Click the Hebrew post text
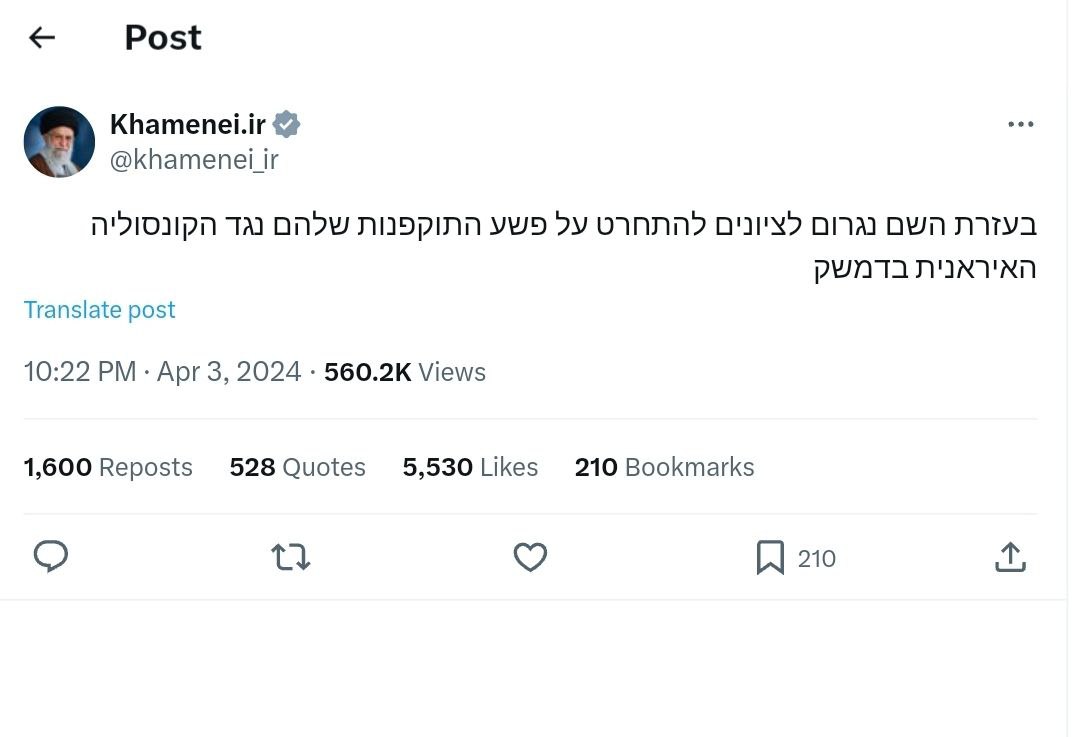1080x737 pixels. point(564,246)
